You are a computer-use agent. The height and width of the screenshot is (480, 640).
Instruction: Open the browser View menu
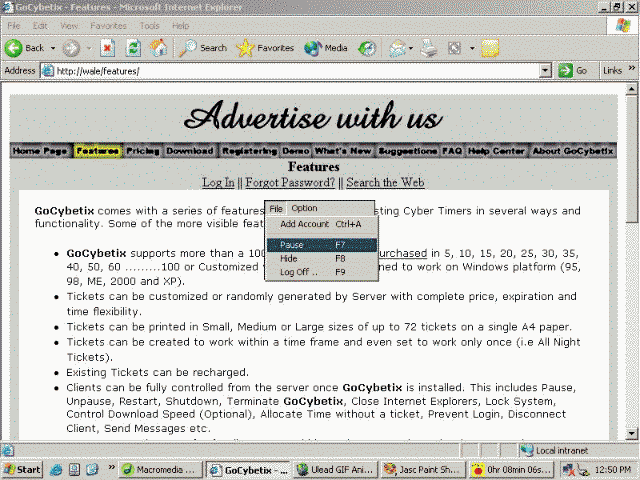(69, 26)
